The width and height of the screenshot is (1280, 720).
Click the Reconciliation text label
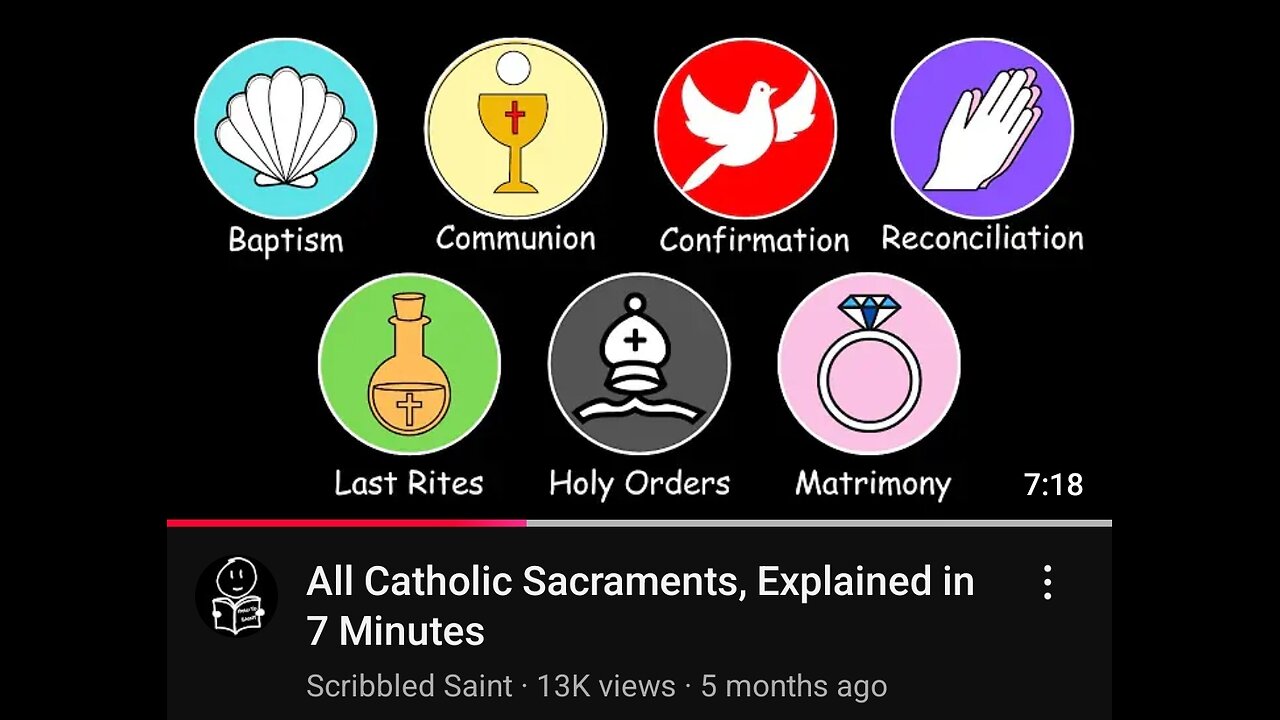(x=982, y=238)
